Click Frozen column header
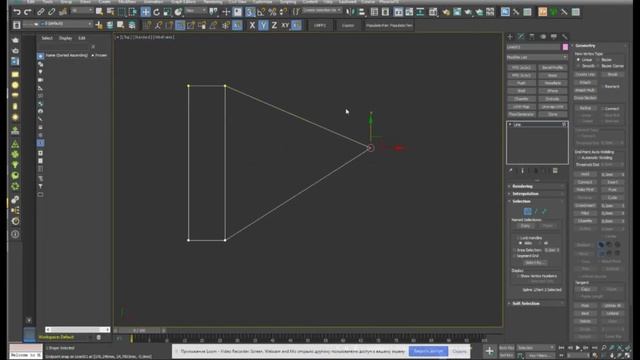Screen dimensions: 640x360 click(101, 55)
